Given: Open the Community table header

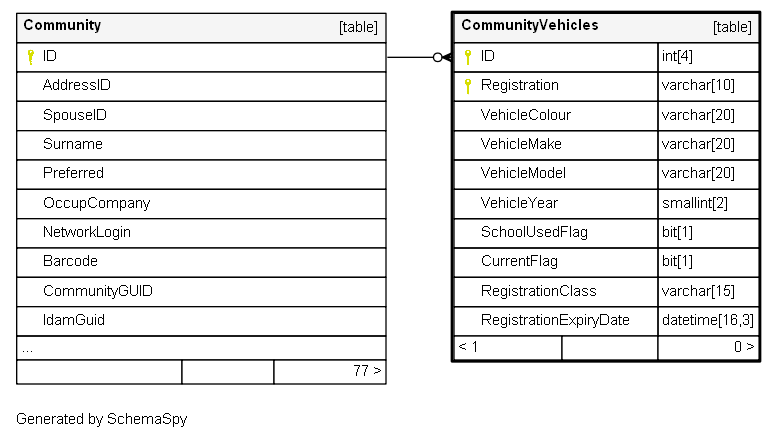Looking at the screenshot, I should (201, 27).
